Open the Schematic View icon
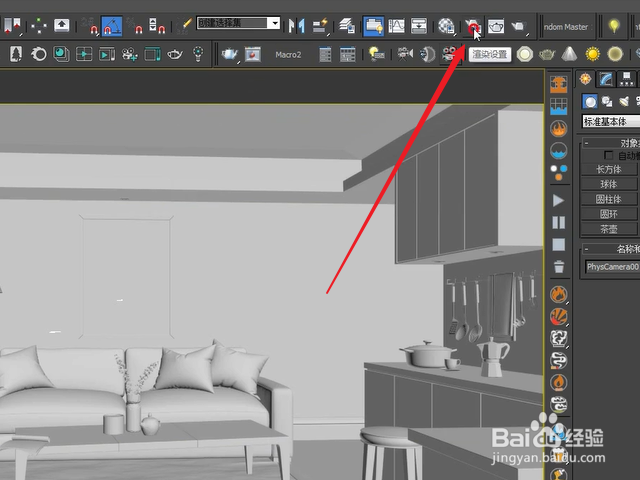640x480 pixels. (x=419, y=26)
